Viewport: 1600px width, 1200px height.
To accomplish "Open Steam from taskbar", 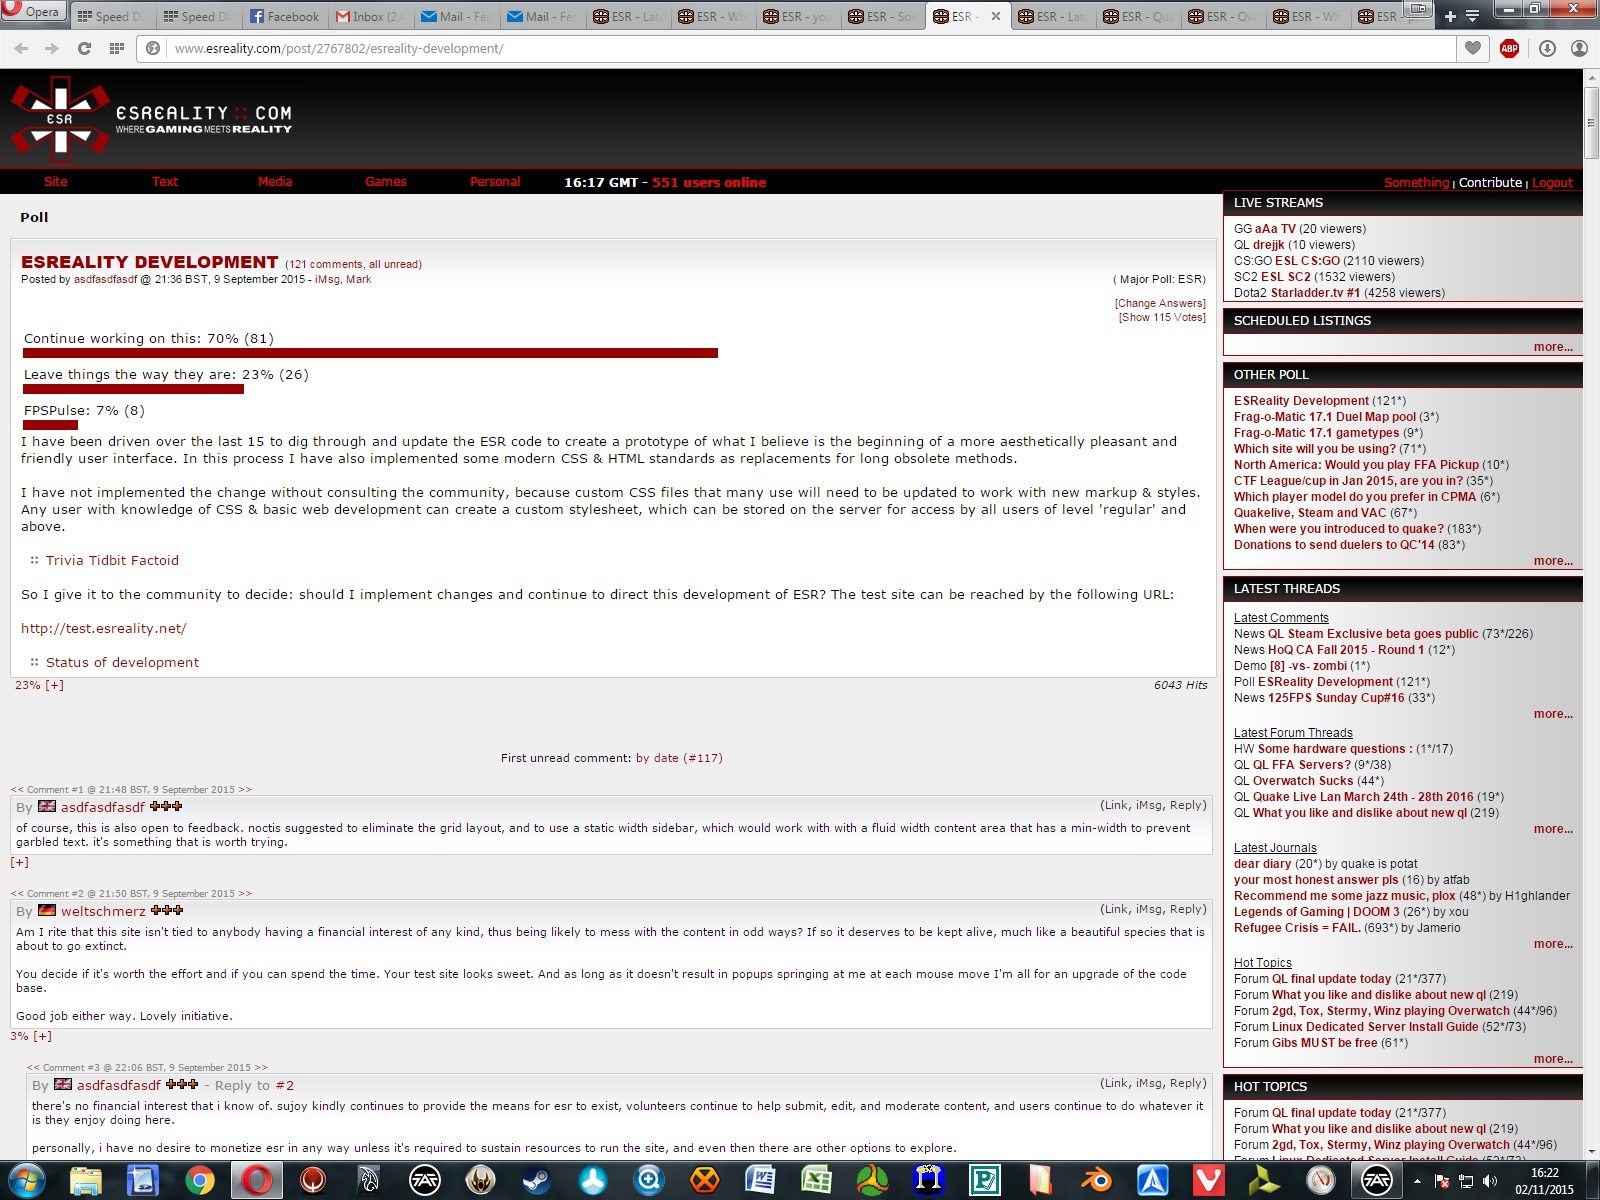I will coord(537,1181).
